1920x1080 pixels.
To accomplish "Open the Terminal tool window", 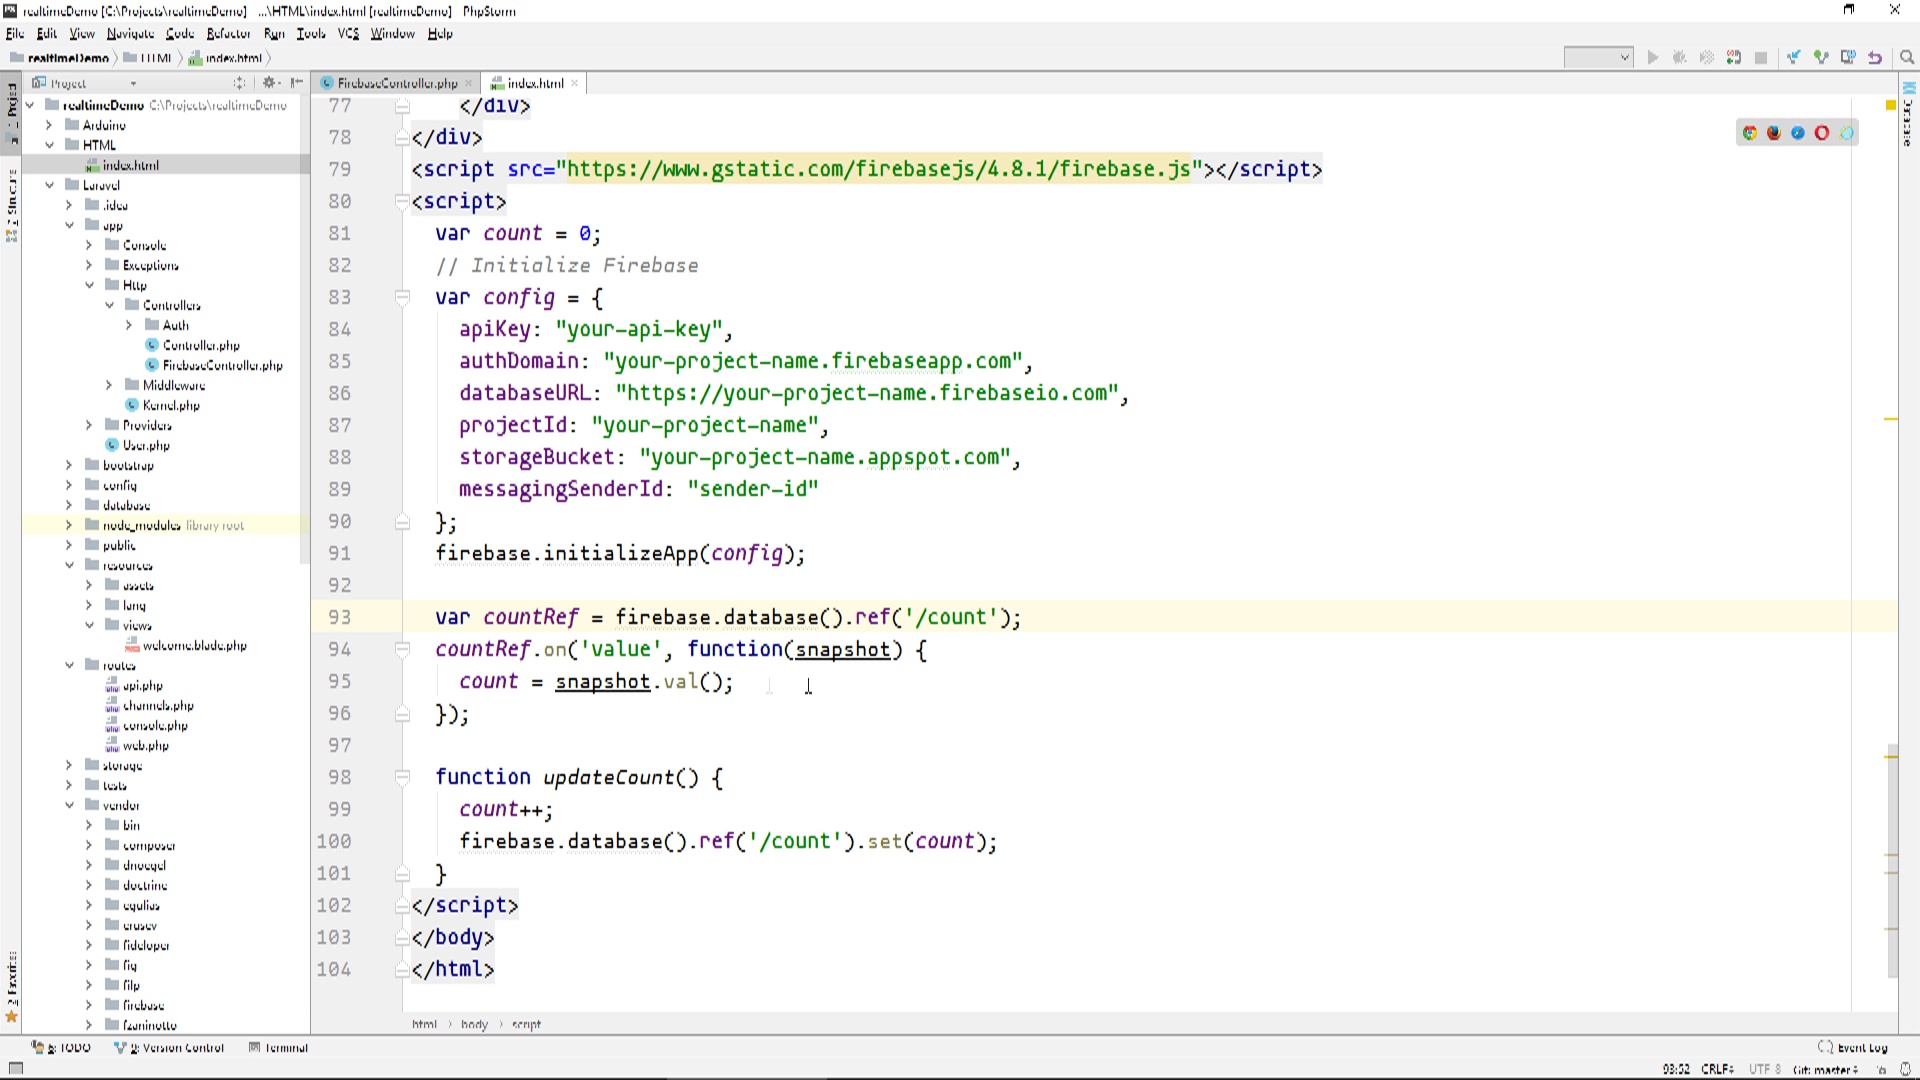I will click(279, 1047).
